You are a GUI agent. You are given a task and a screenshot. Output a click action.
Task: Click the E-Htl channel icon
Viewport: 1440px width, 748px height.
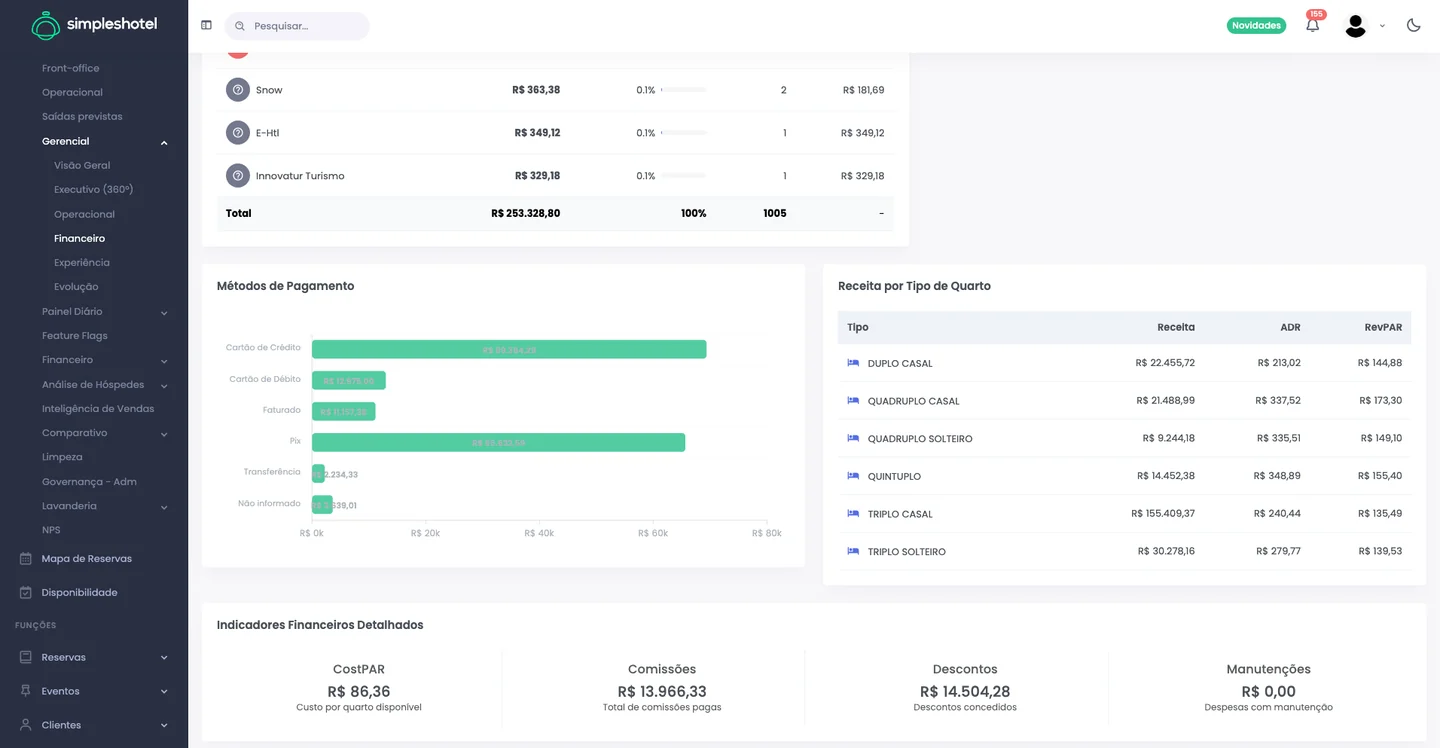coord(238,133)
